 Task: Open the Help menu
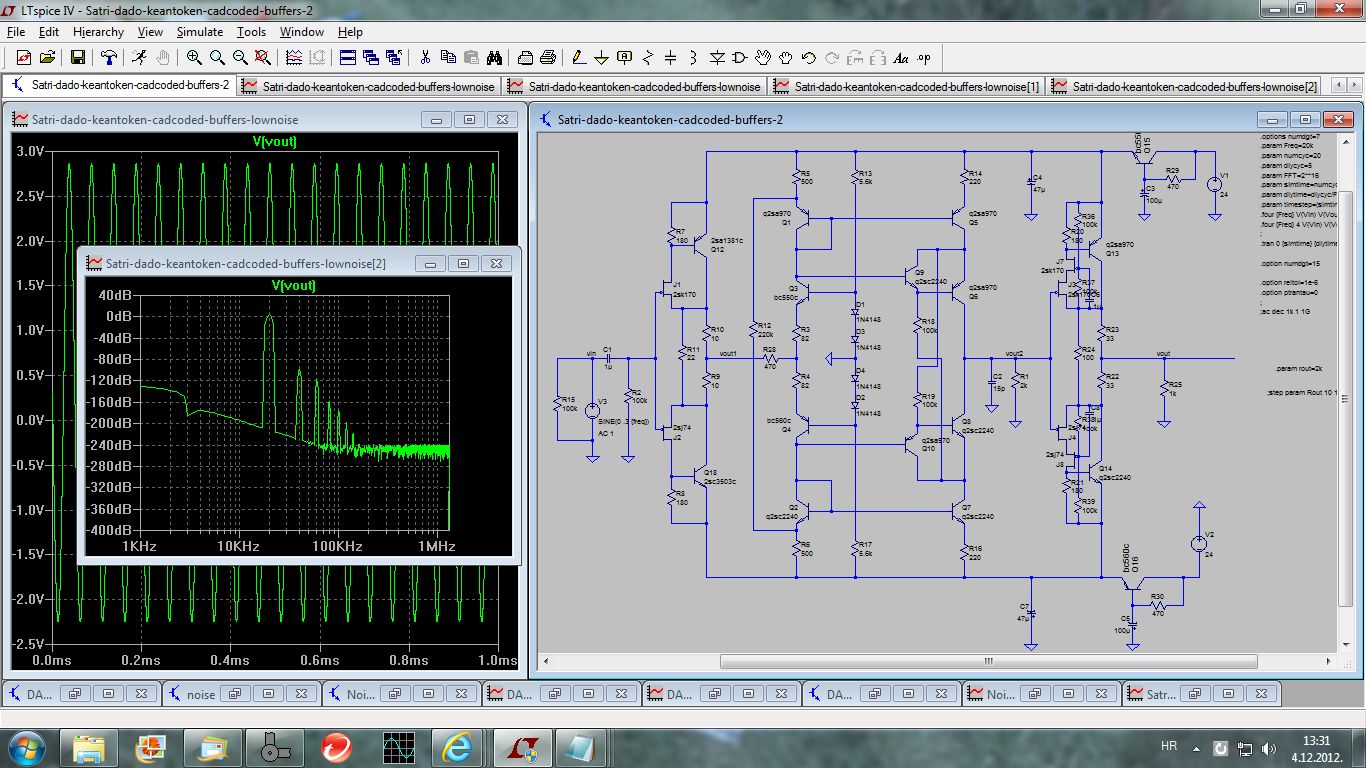[x=350, y=32]
